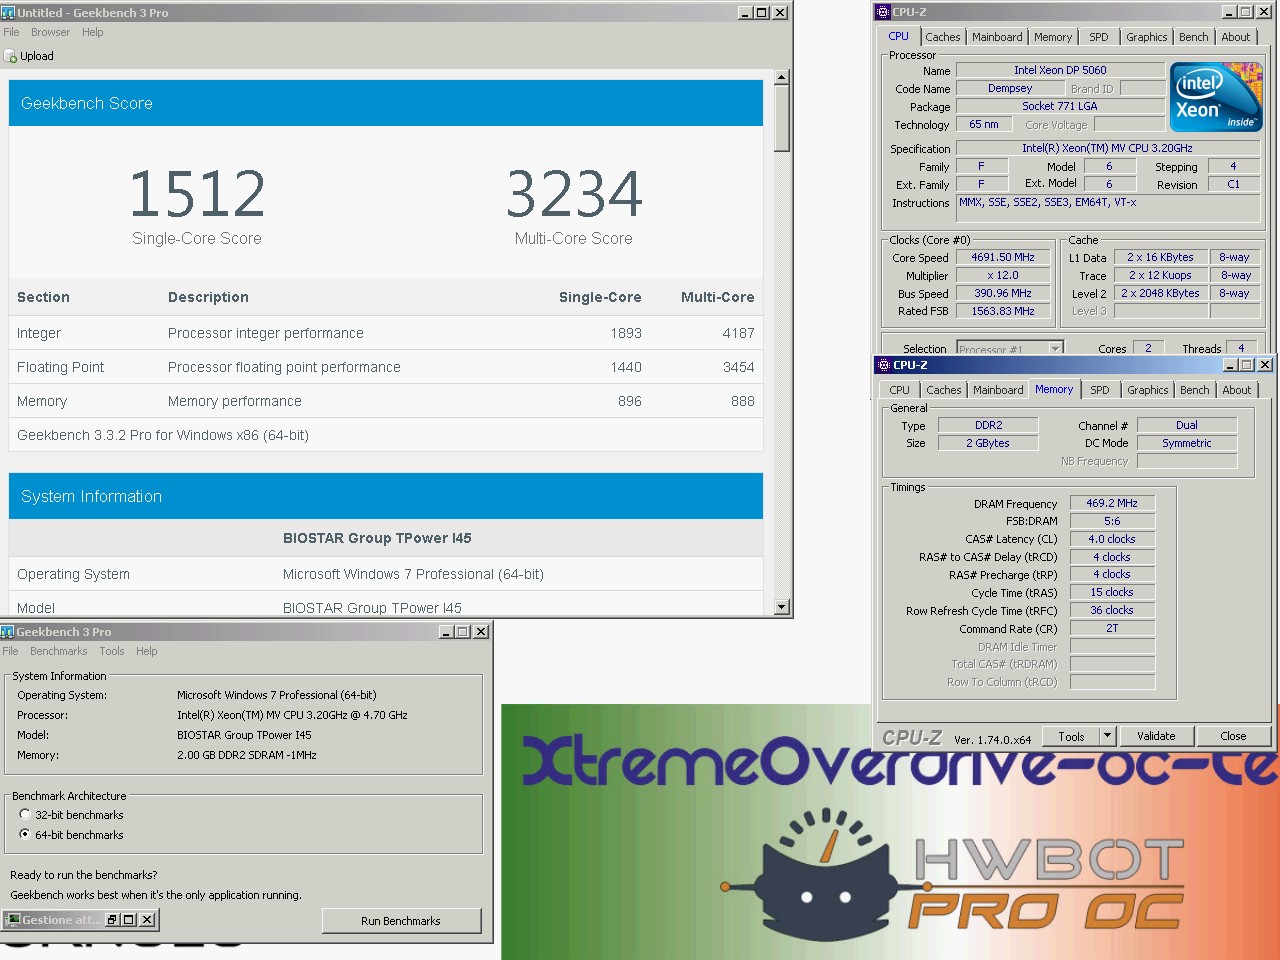Switch to Caches tab in top CPU-Z window
This screenshot has height=960, width=1280.
pos(942,37)
